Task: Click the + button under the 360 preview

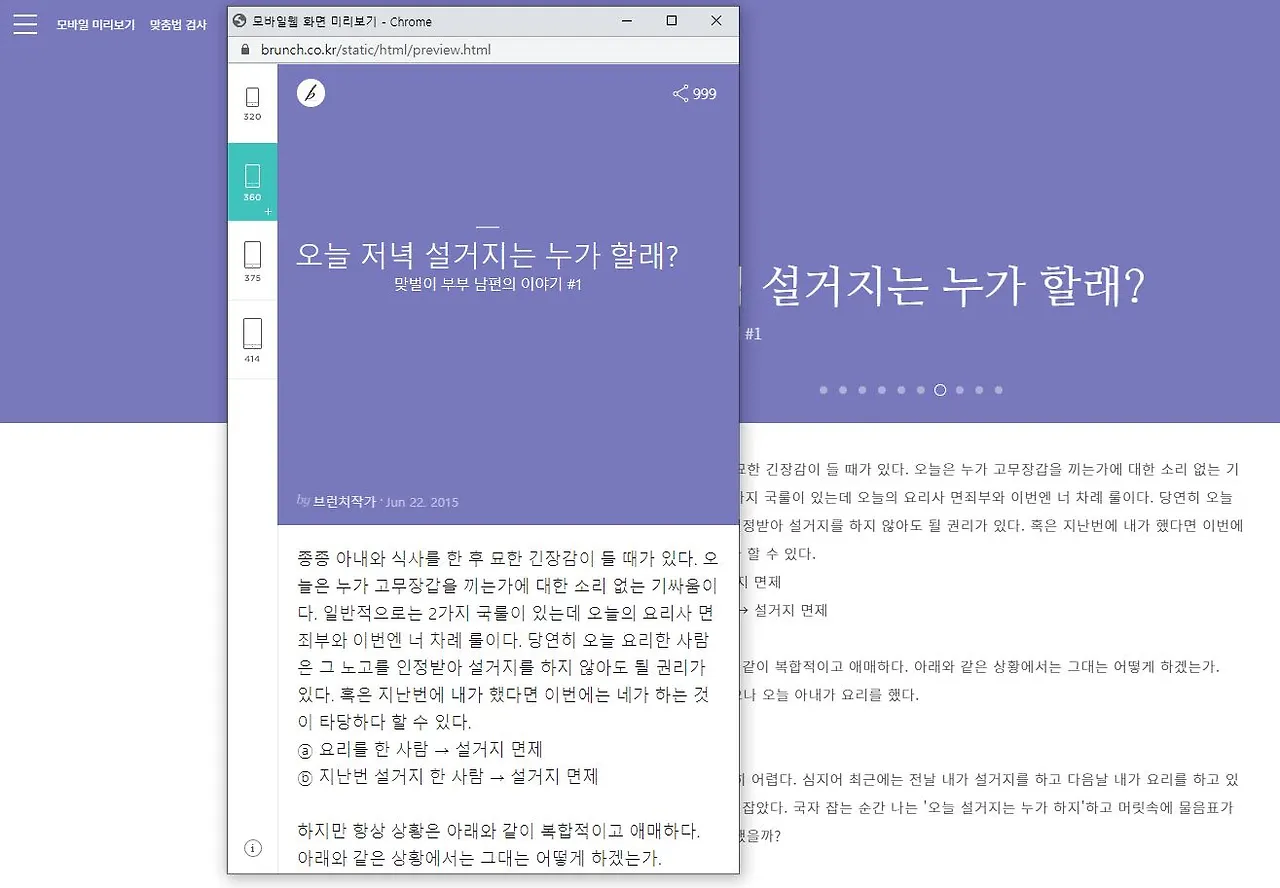Action: 267,211
